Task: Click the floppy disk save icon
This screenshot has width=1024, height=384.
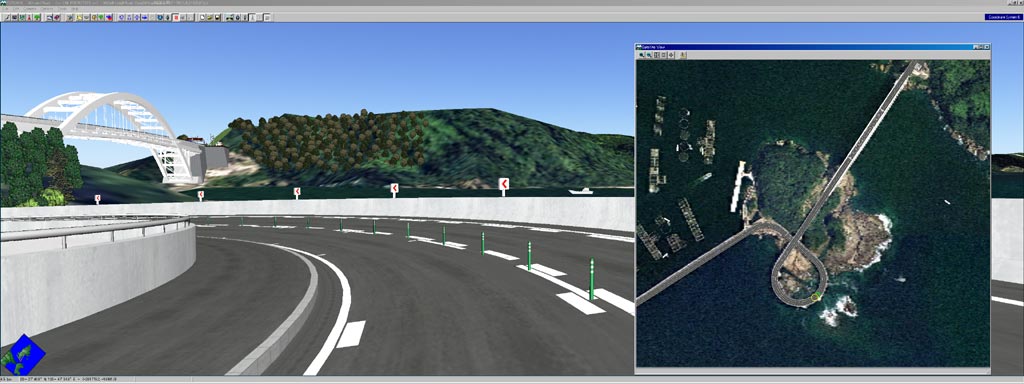Action: point(217,18)
